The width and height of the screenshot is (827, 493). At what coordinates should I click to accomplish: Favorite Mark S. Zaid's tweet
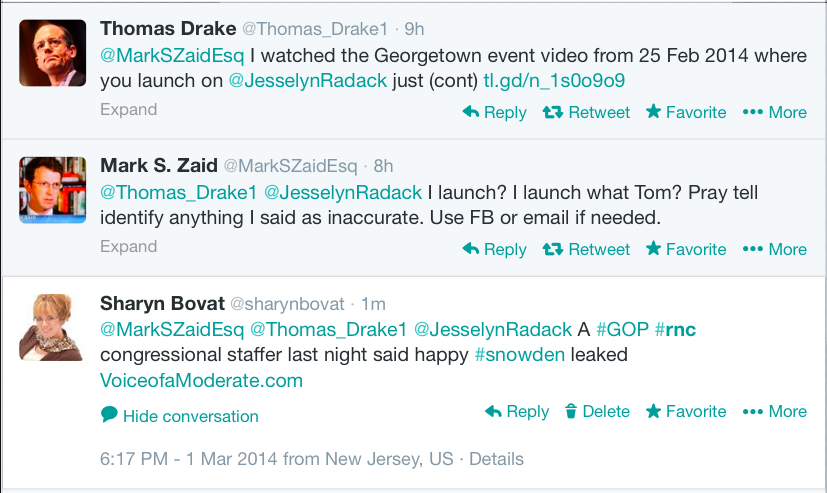pos(686,249)
